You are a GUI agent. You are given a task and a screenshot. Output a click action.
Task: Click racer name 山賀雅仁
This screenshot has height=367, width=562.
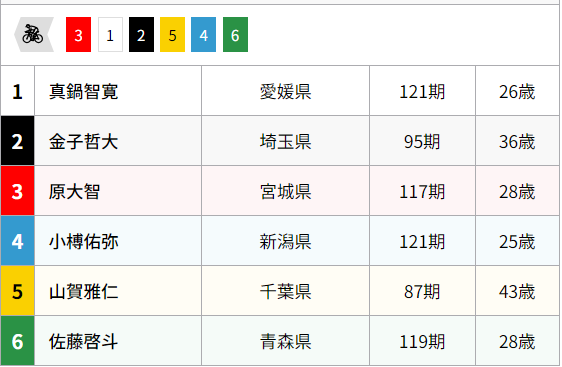[x=84, y=291]
